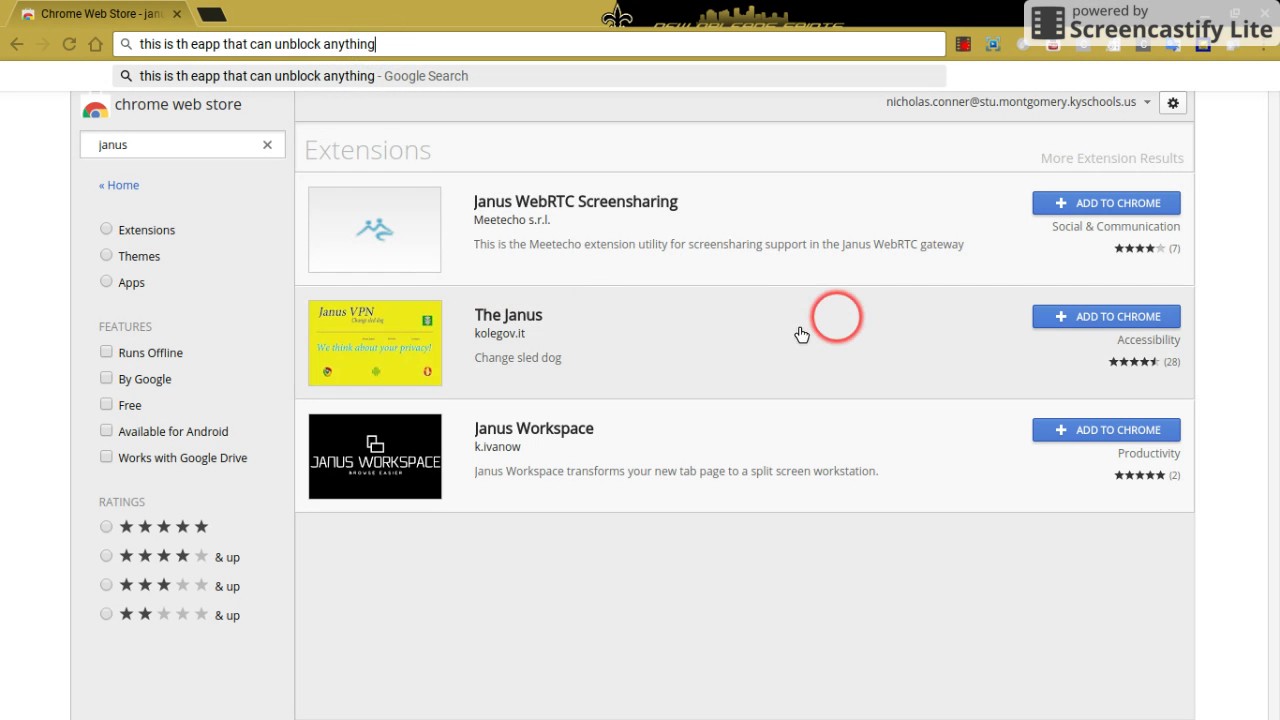The width and height of the screenshot is (1280, 720).
Task: Filter by four stars & up
Action: [x=106, y=555]
